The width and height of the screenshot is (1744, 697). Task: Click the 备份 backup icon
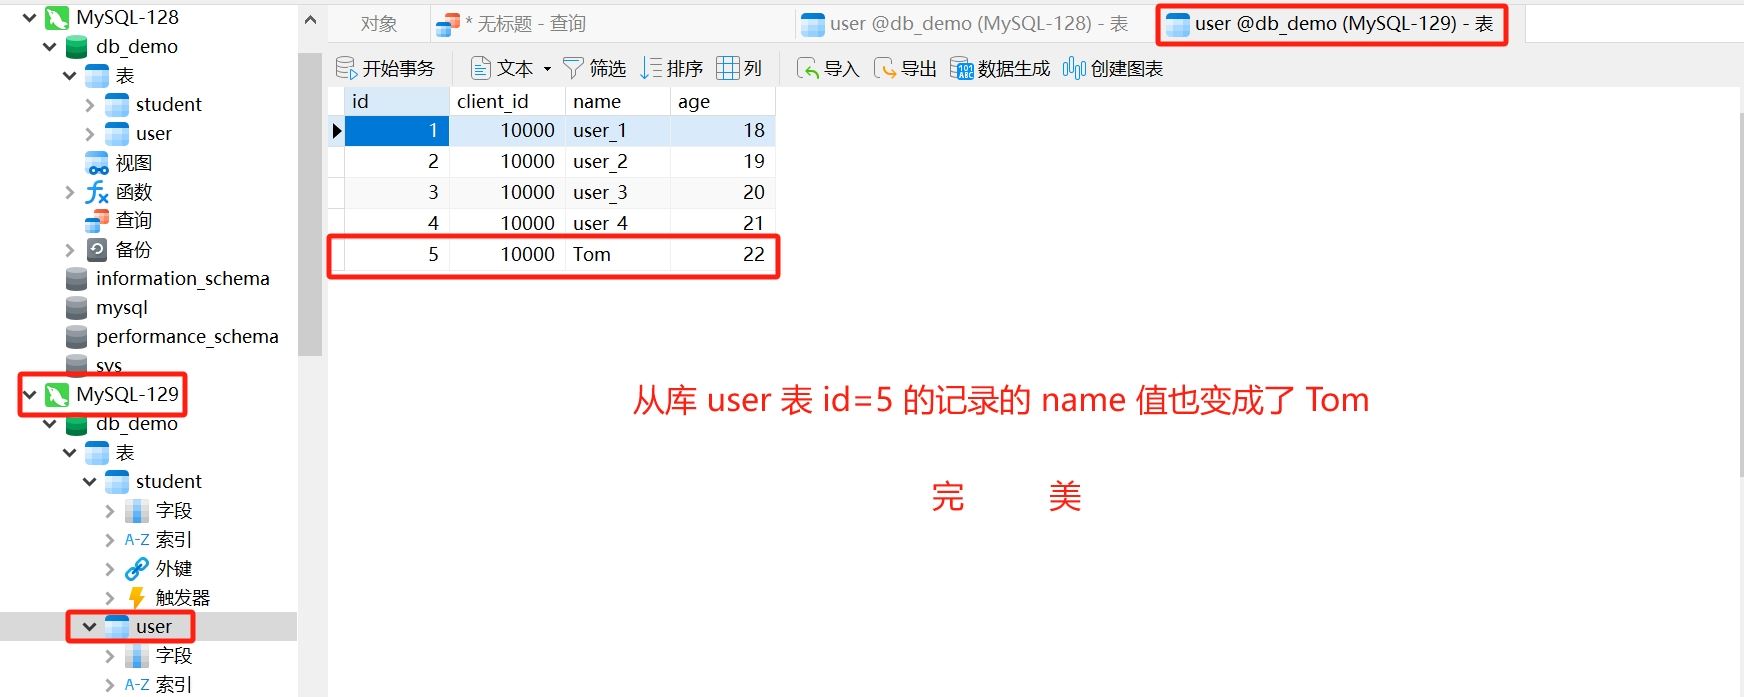(97, 249)
